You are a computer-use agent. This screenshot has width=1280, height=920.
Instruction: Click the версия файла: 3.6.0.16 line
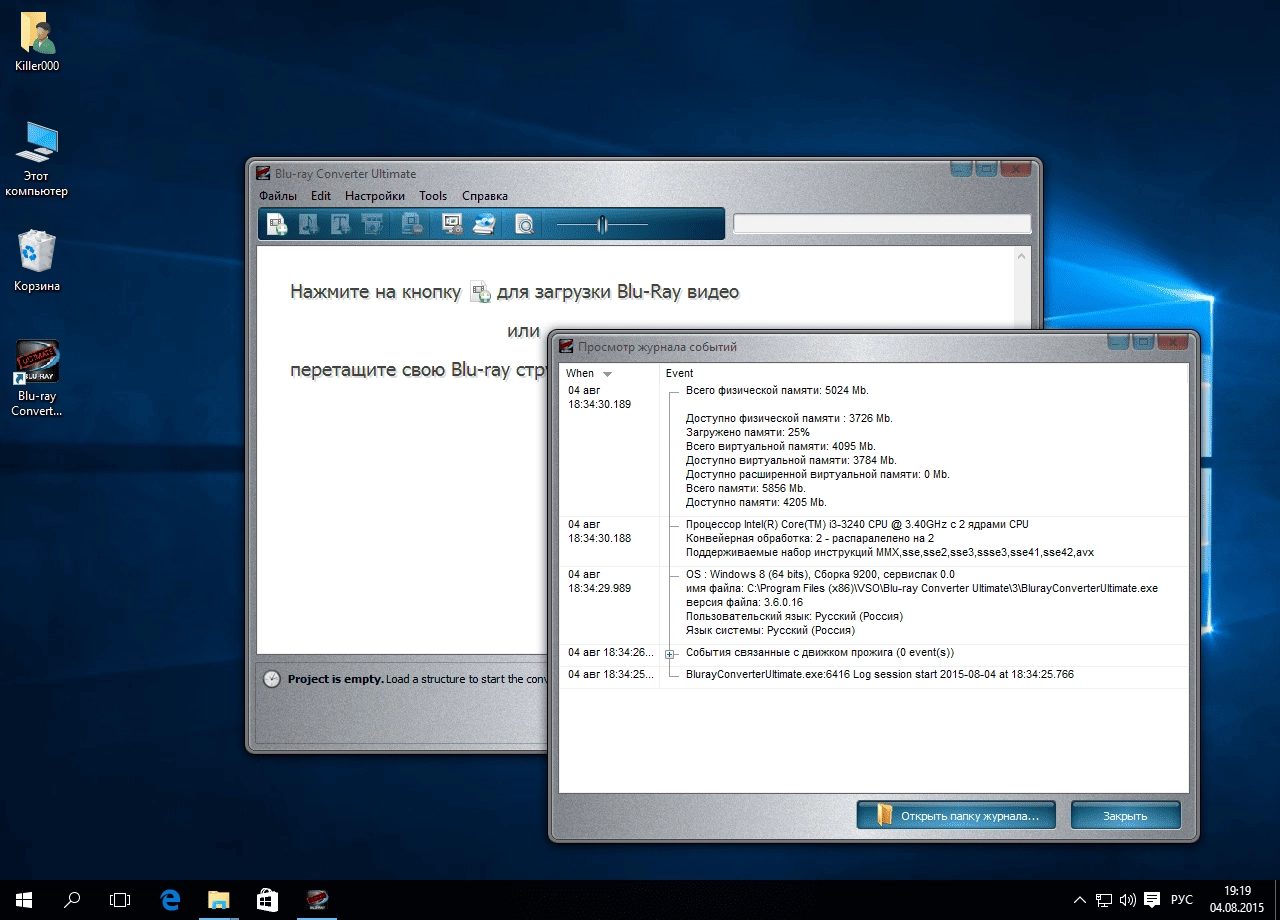(x=744, y=603)
